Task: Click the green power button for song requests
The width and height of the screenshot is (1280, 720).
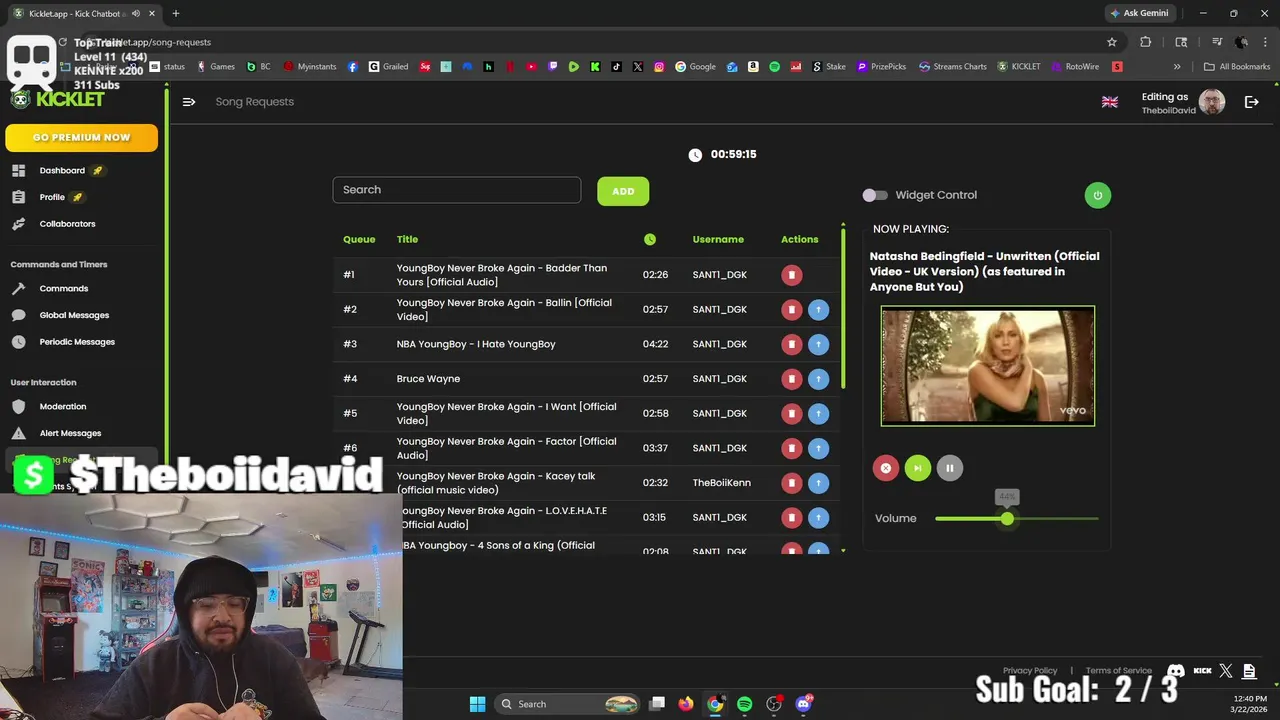Action: pos(1097,195)
